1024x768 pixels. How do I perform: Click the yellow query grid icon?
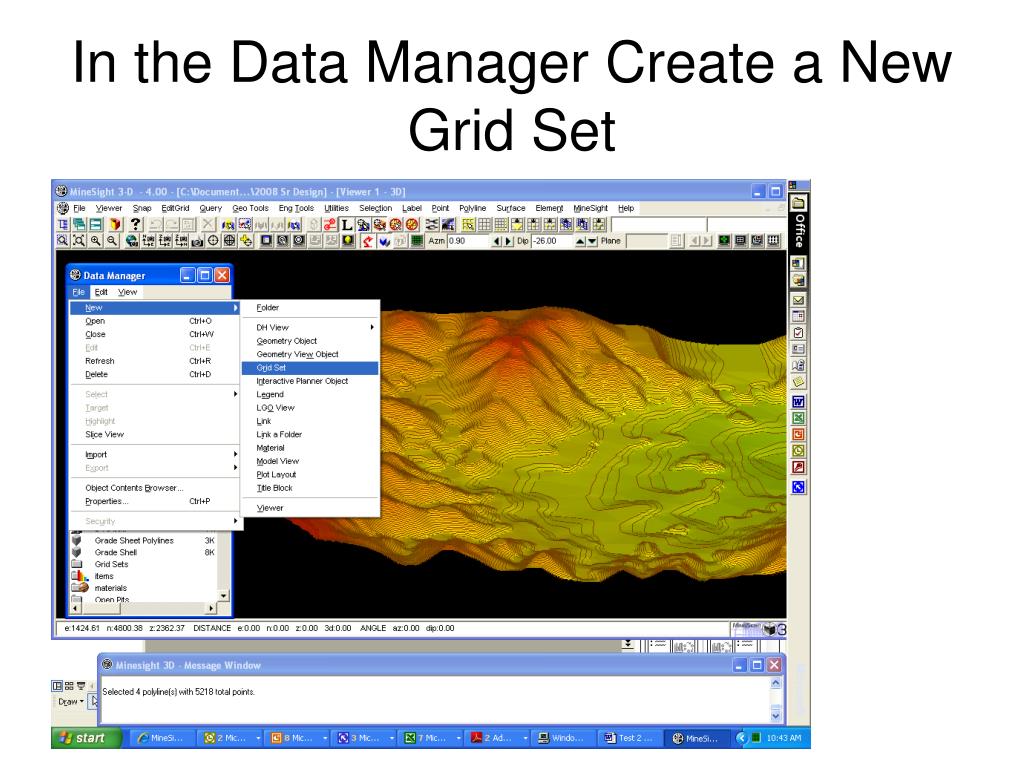pos(468,225)
